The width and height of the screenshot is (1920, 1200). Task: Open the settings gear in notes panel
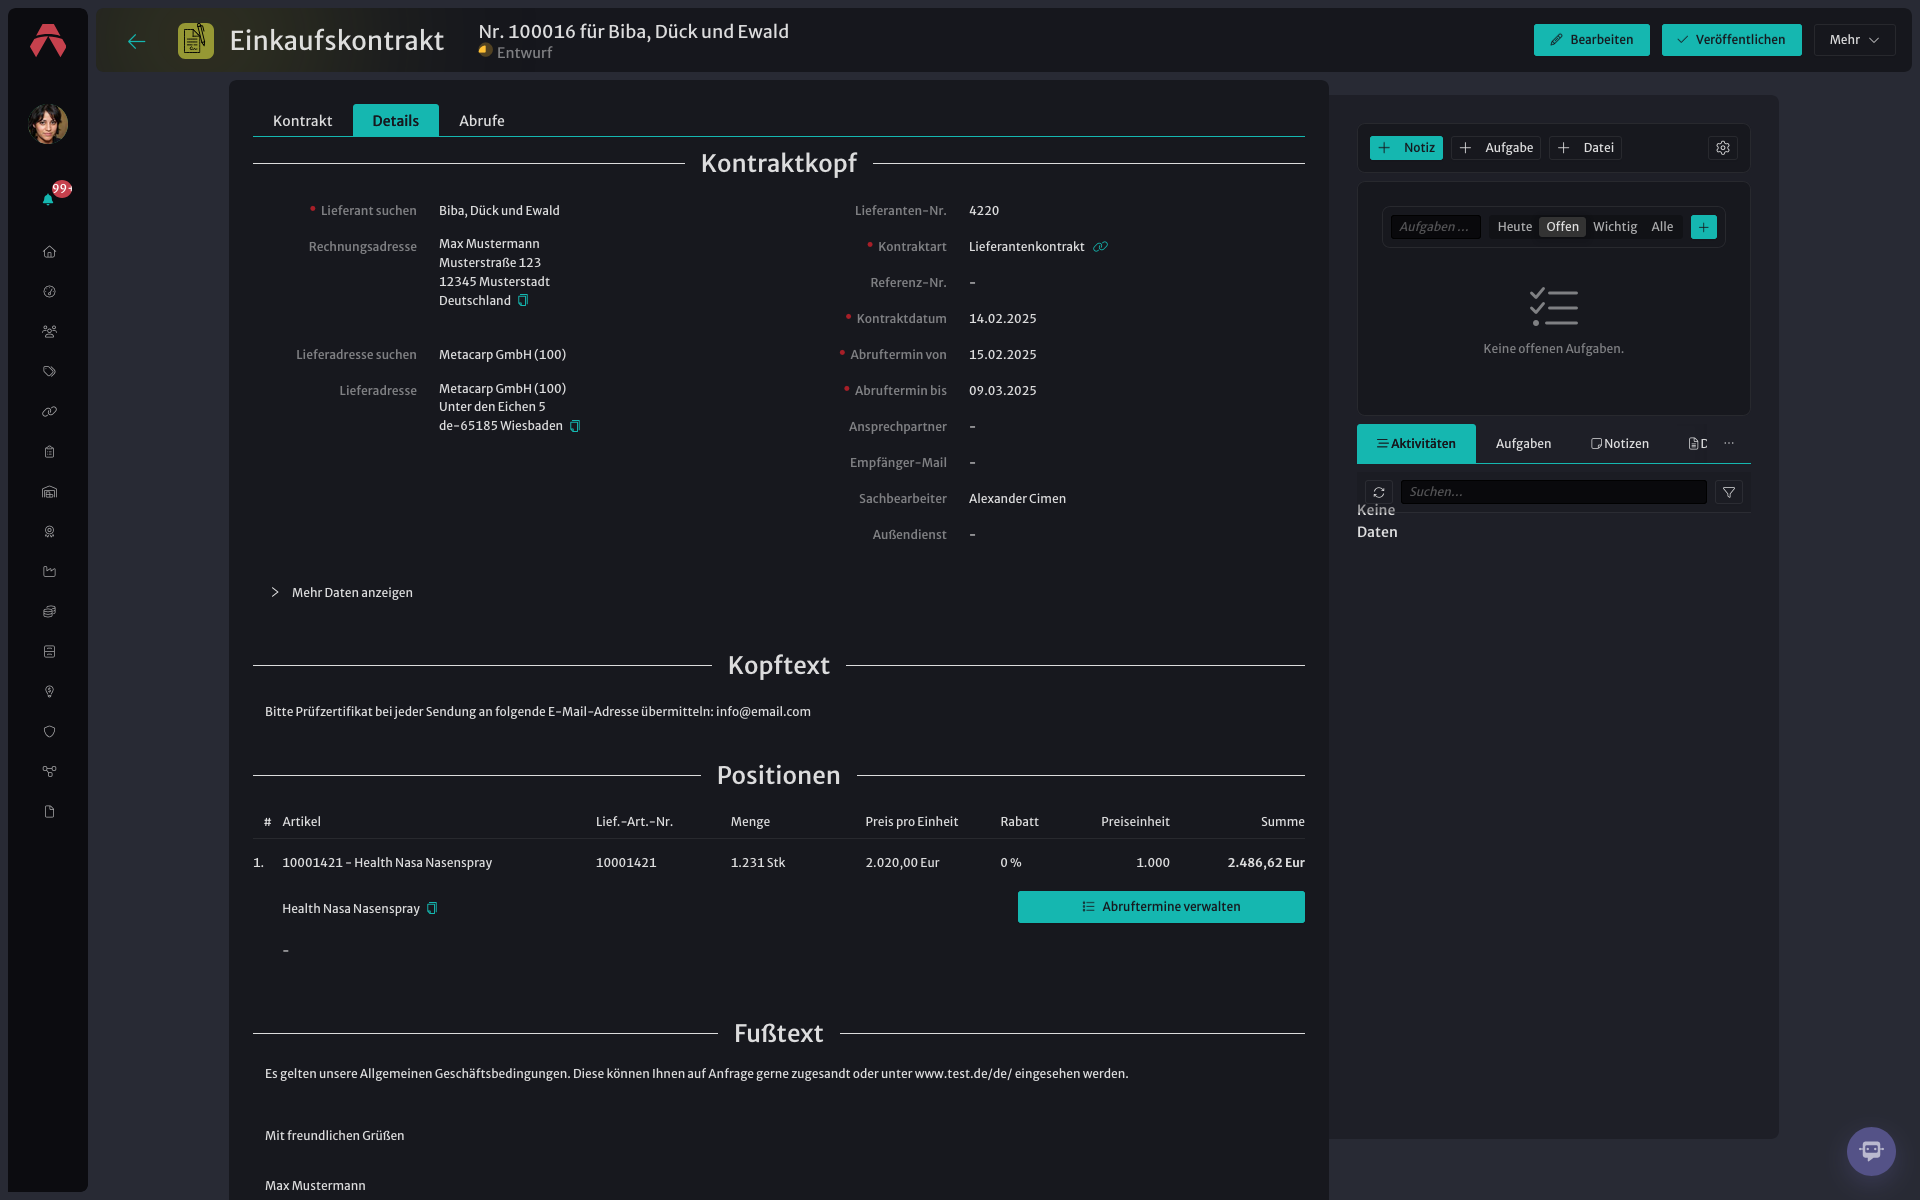click(1723, 148)
